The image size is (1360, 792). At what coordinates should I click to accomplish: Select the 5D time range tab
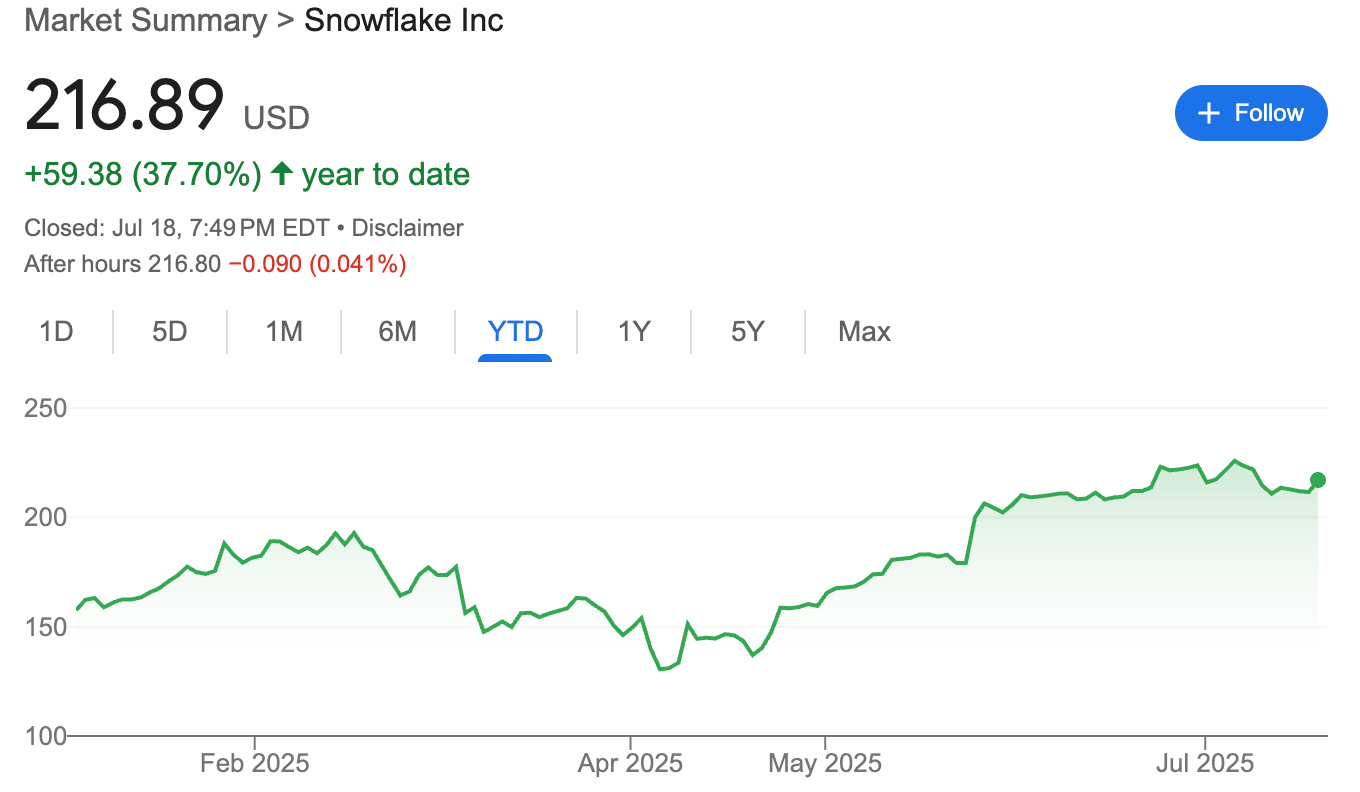pos(170,331)
